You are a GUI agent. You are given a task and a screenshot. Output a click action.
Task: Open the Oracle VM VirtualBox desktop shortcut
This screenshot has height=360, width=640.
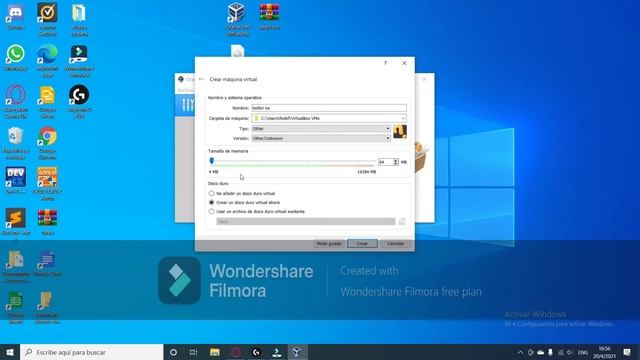tap(238, 19)
